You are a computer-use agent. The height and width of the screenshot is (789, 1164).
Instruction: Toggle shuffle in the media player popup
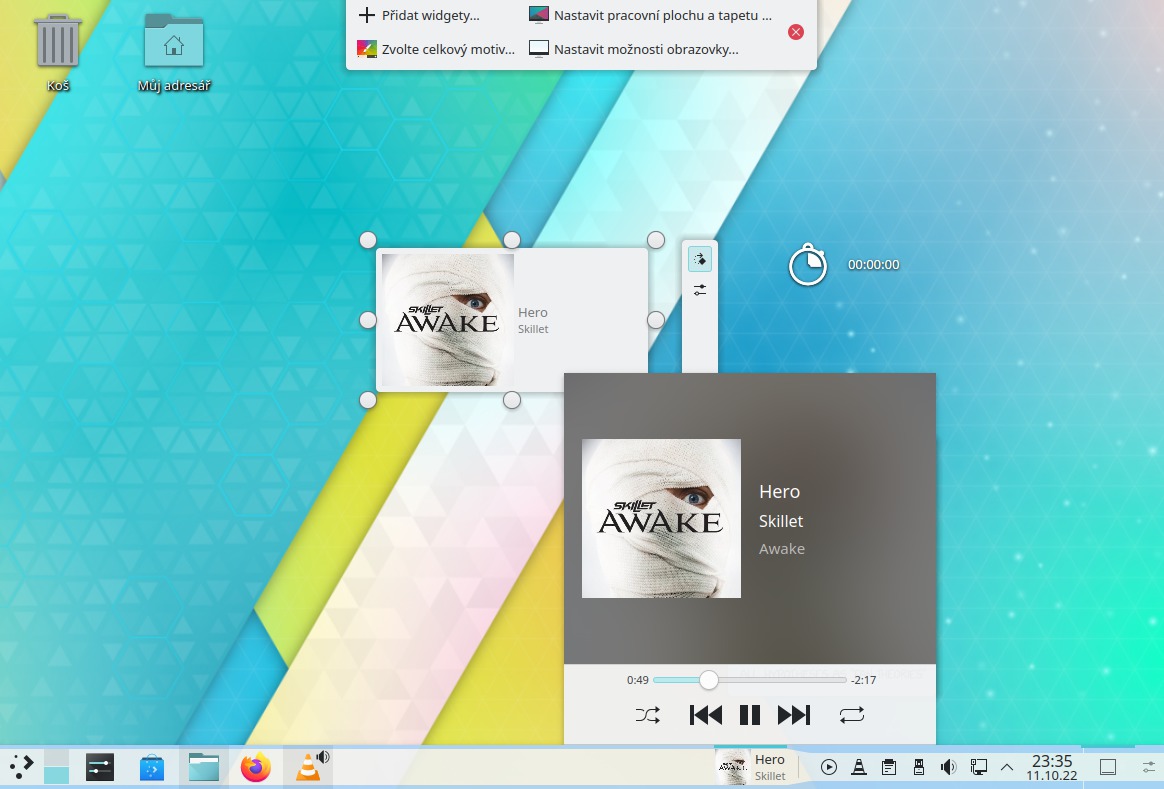(x=647, y=715)
